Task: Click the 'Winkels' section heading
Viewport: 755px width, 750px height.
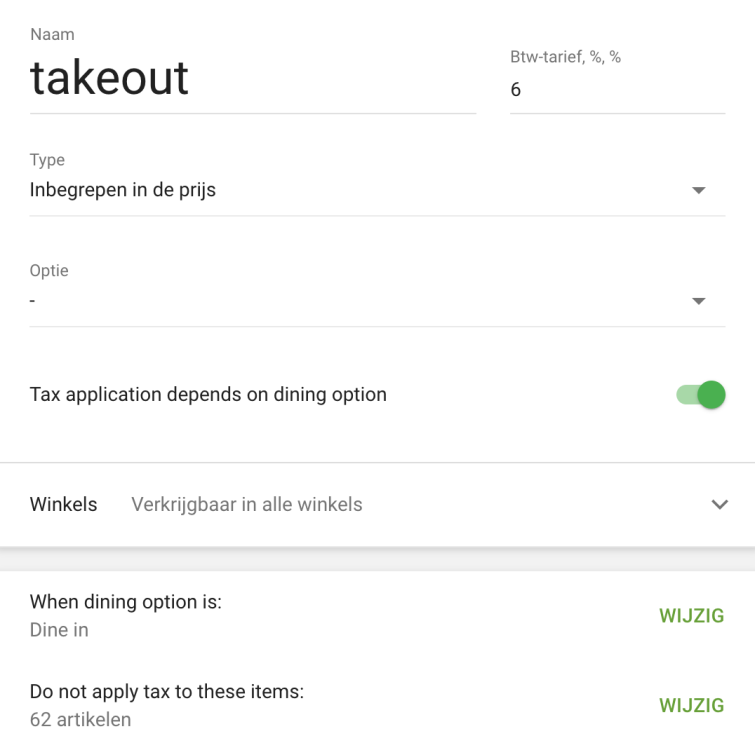Action: pyautogui.click(x=64, y=504)
